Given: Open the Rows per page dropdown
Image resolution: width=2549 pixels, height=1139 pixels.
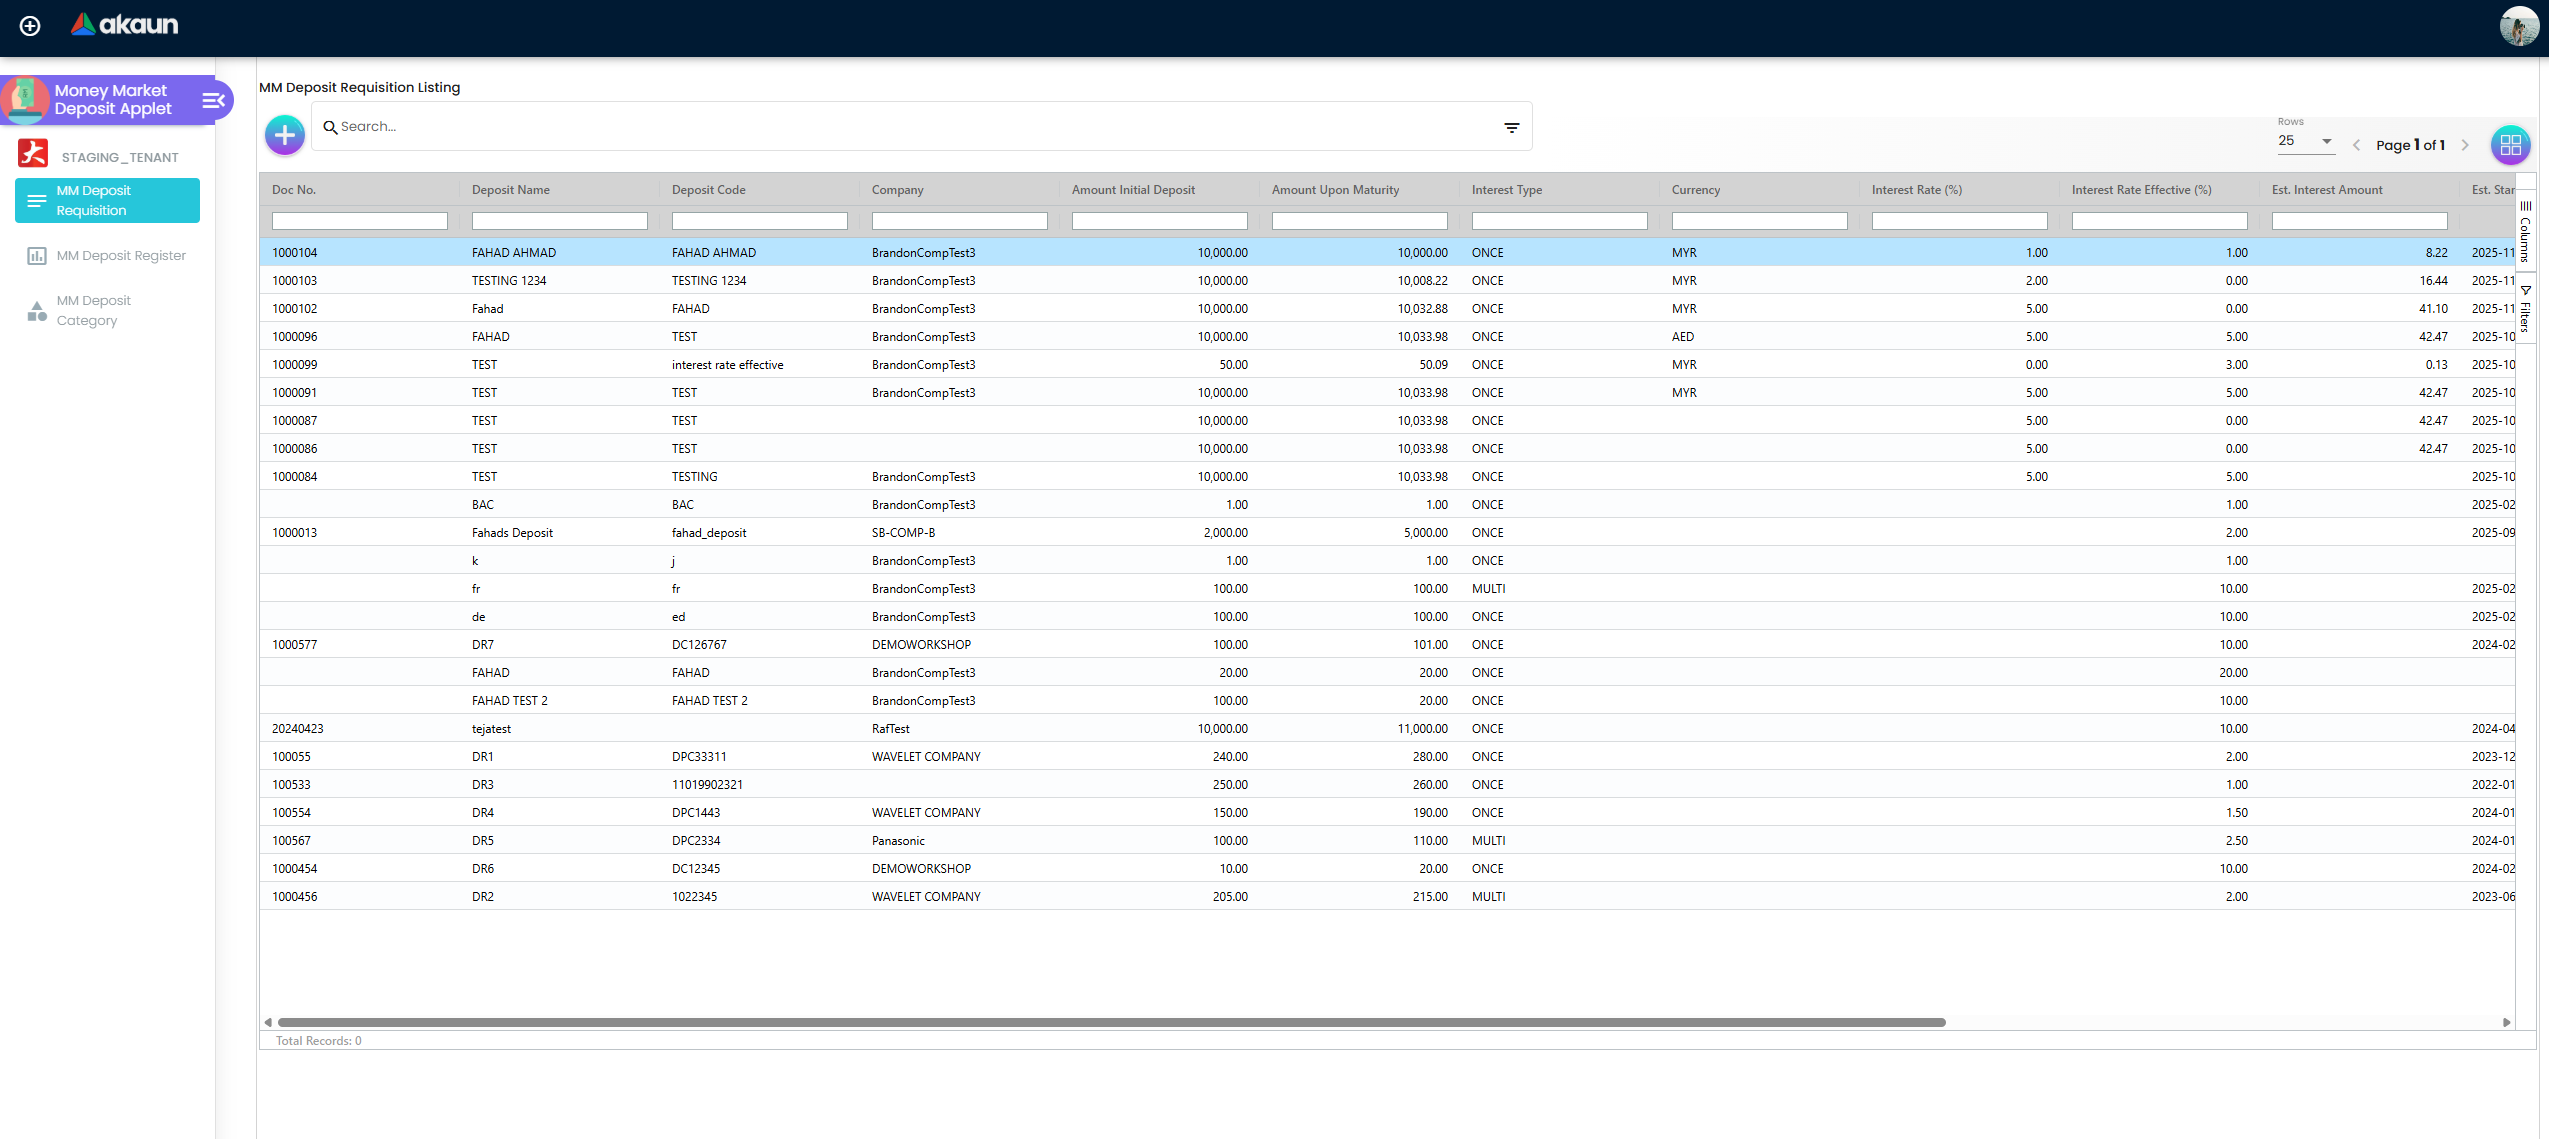Looking at the screenshot, I should [x=2305, y=141].
